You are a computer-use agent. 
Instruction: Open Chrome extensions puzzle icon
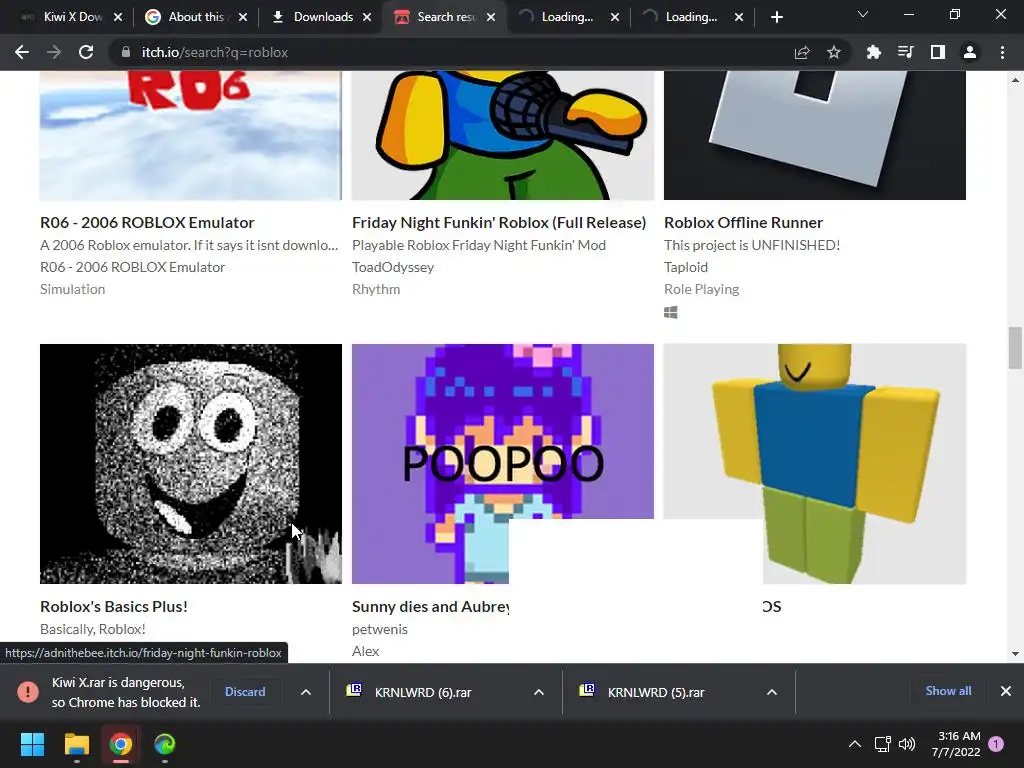pyautogui.click(x=874, y=52)
